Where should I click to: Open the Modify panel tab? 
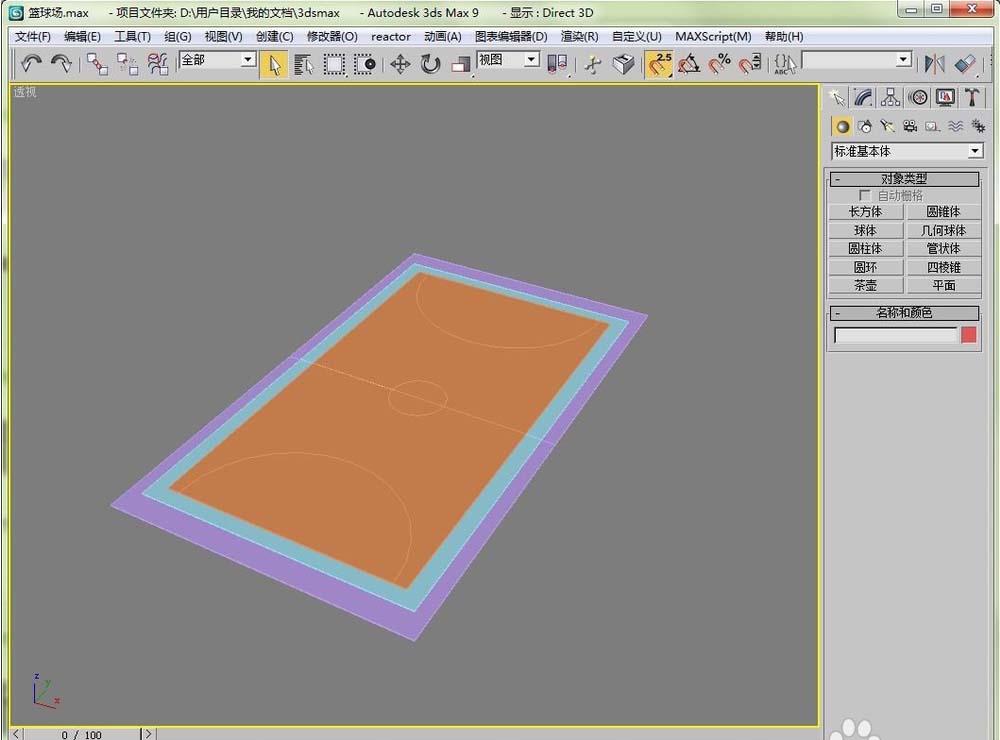(863, 97)
